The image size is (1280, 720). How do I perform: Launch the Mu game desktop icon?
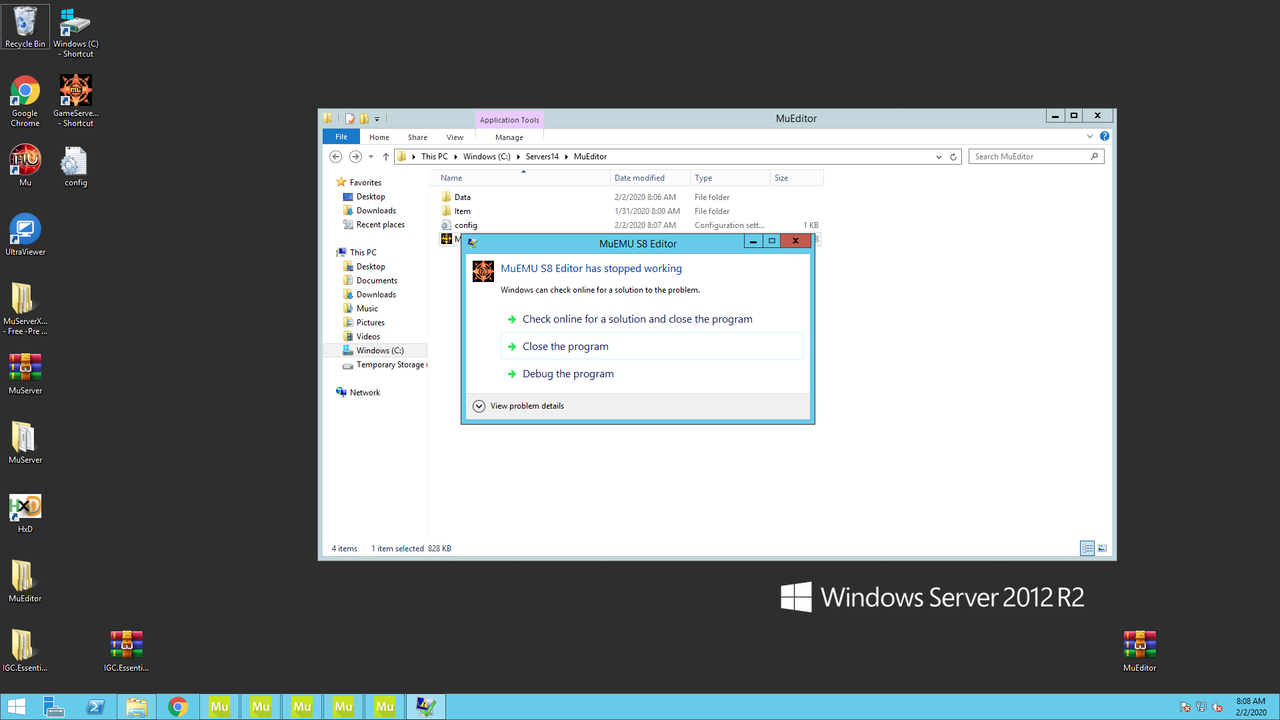point(25,165)
